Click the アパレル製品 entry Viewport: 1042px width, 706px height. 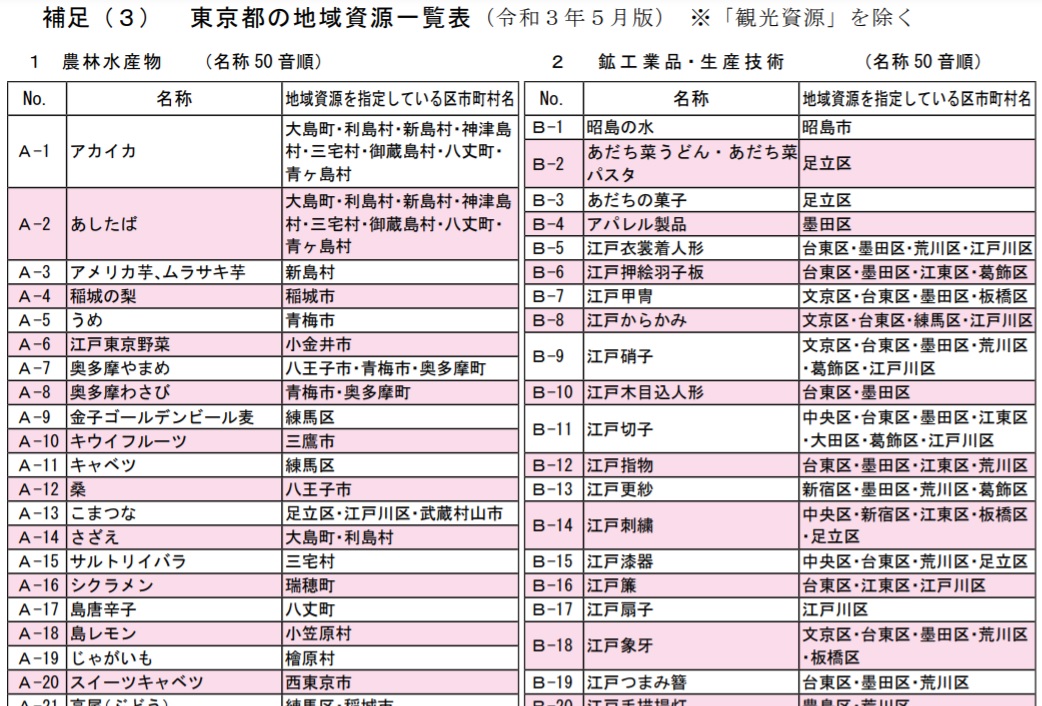coord(636,224)
